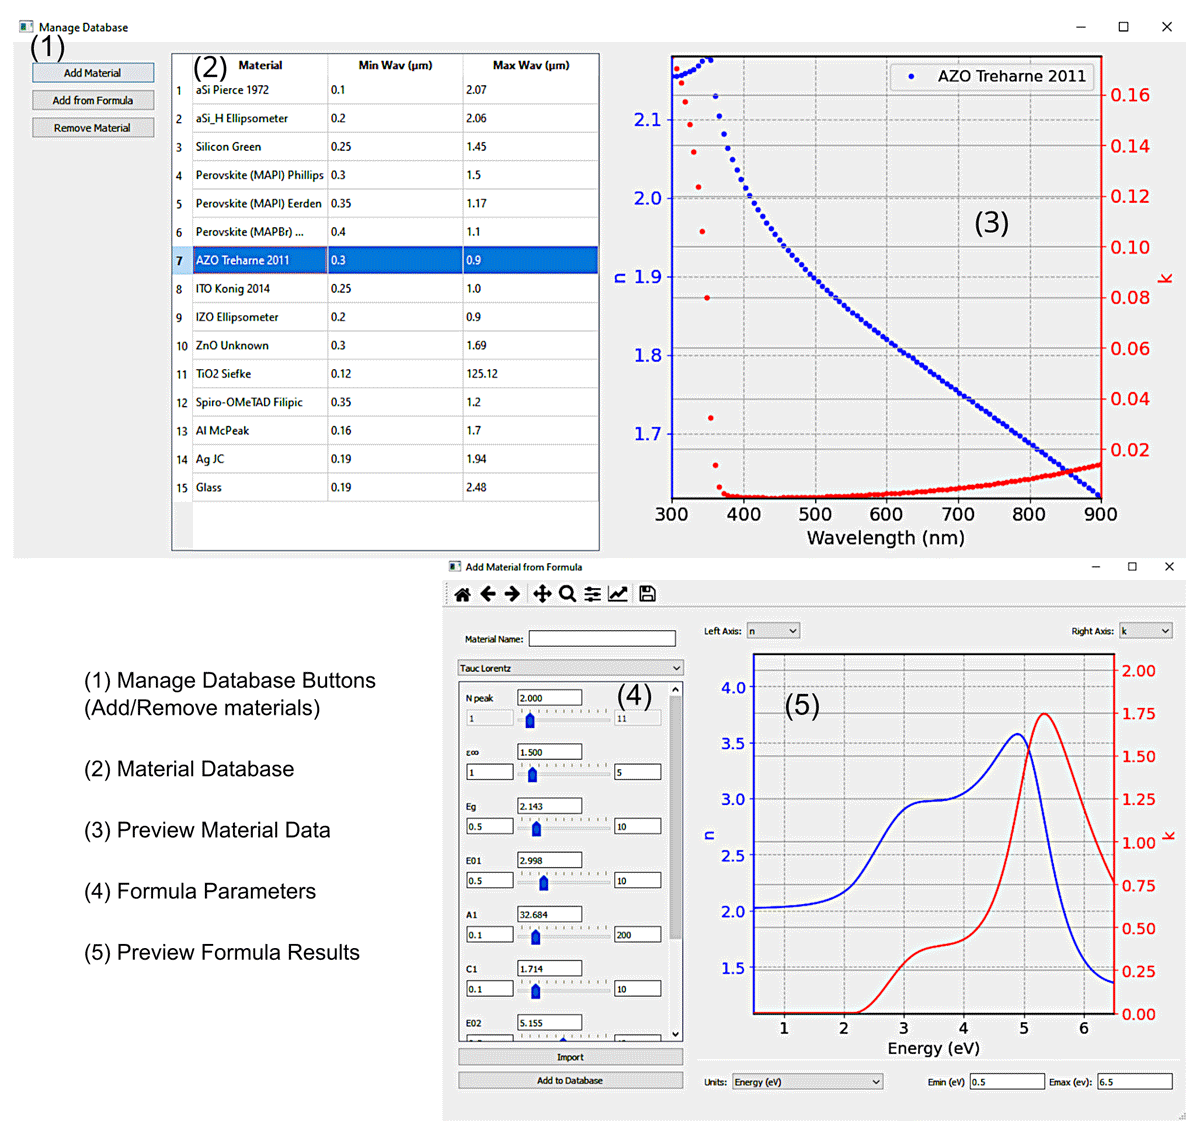
Task: Click the Emin (eV) input field
Action: click(1006, 1082)
